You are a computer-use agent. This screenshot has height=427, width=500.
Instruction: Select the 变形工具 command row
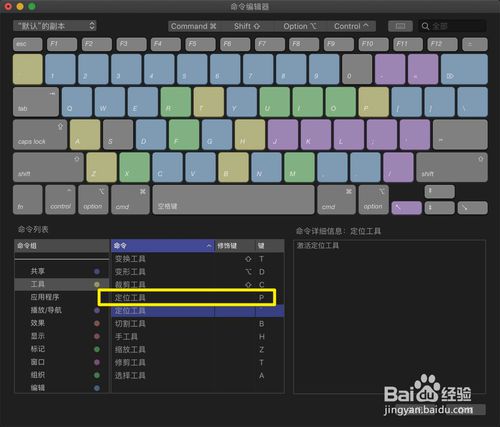point(198,272)
